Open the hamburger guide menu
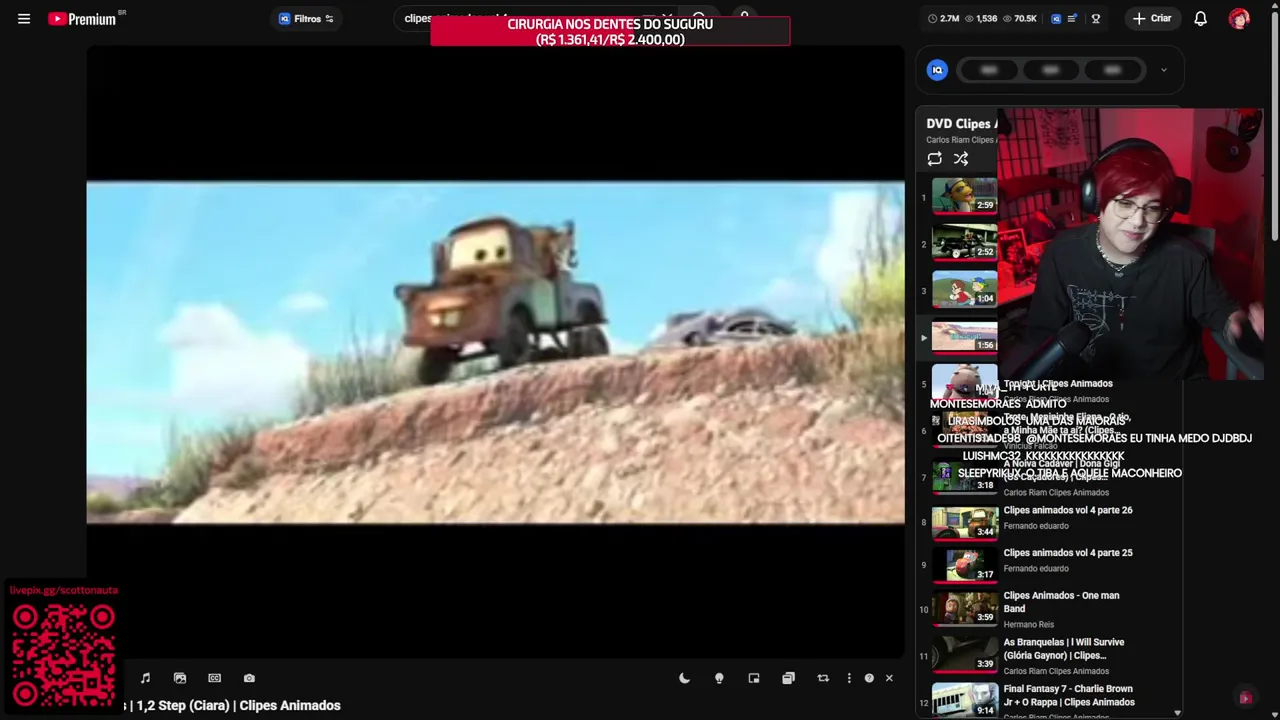The height and width of the screenshot is (720, 1280). [24, 19]
